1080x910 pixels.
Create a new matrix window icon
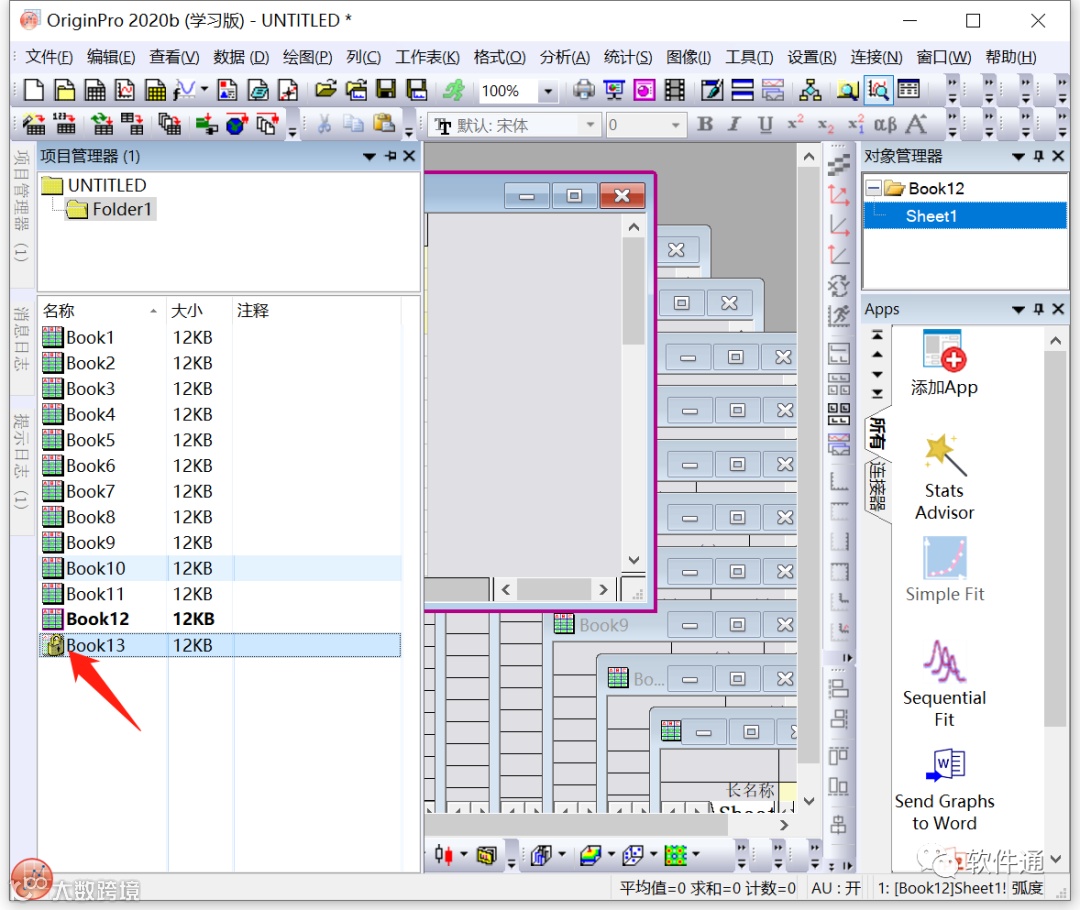pos(156,90)
